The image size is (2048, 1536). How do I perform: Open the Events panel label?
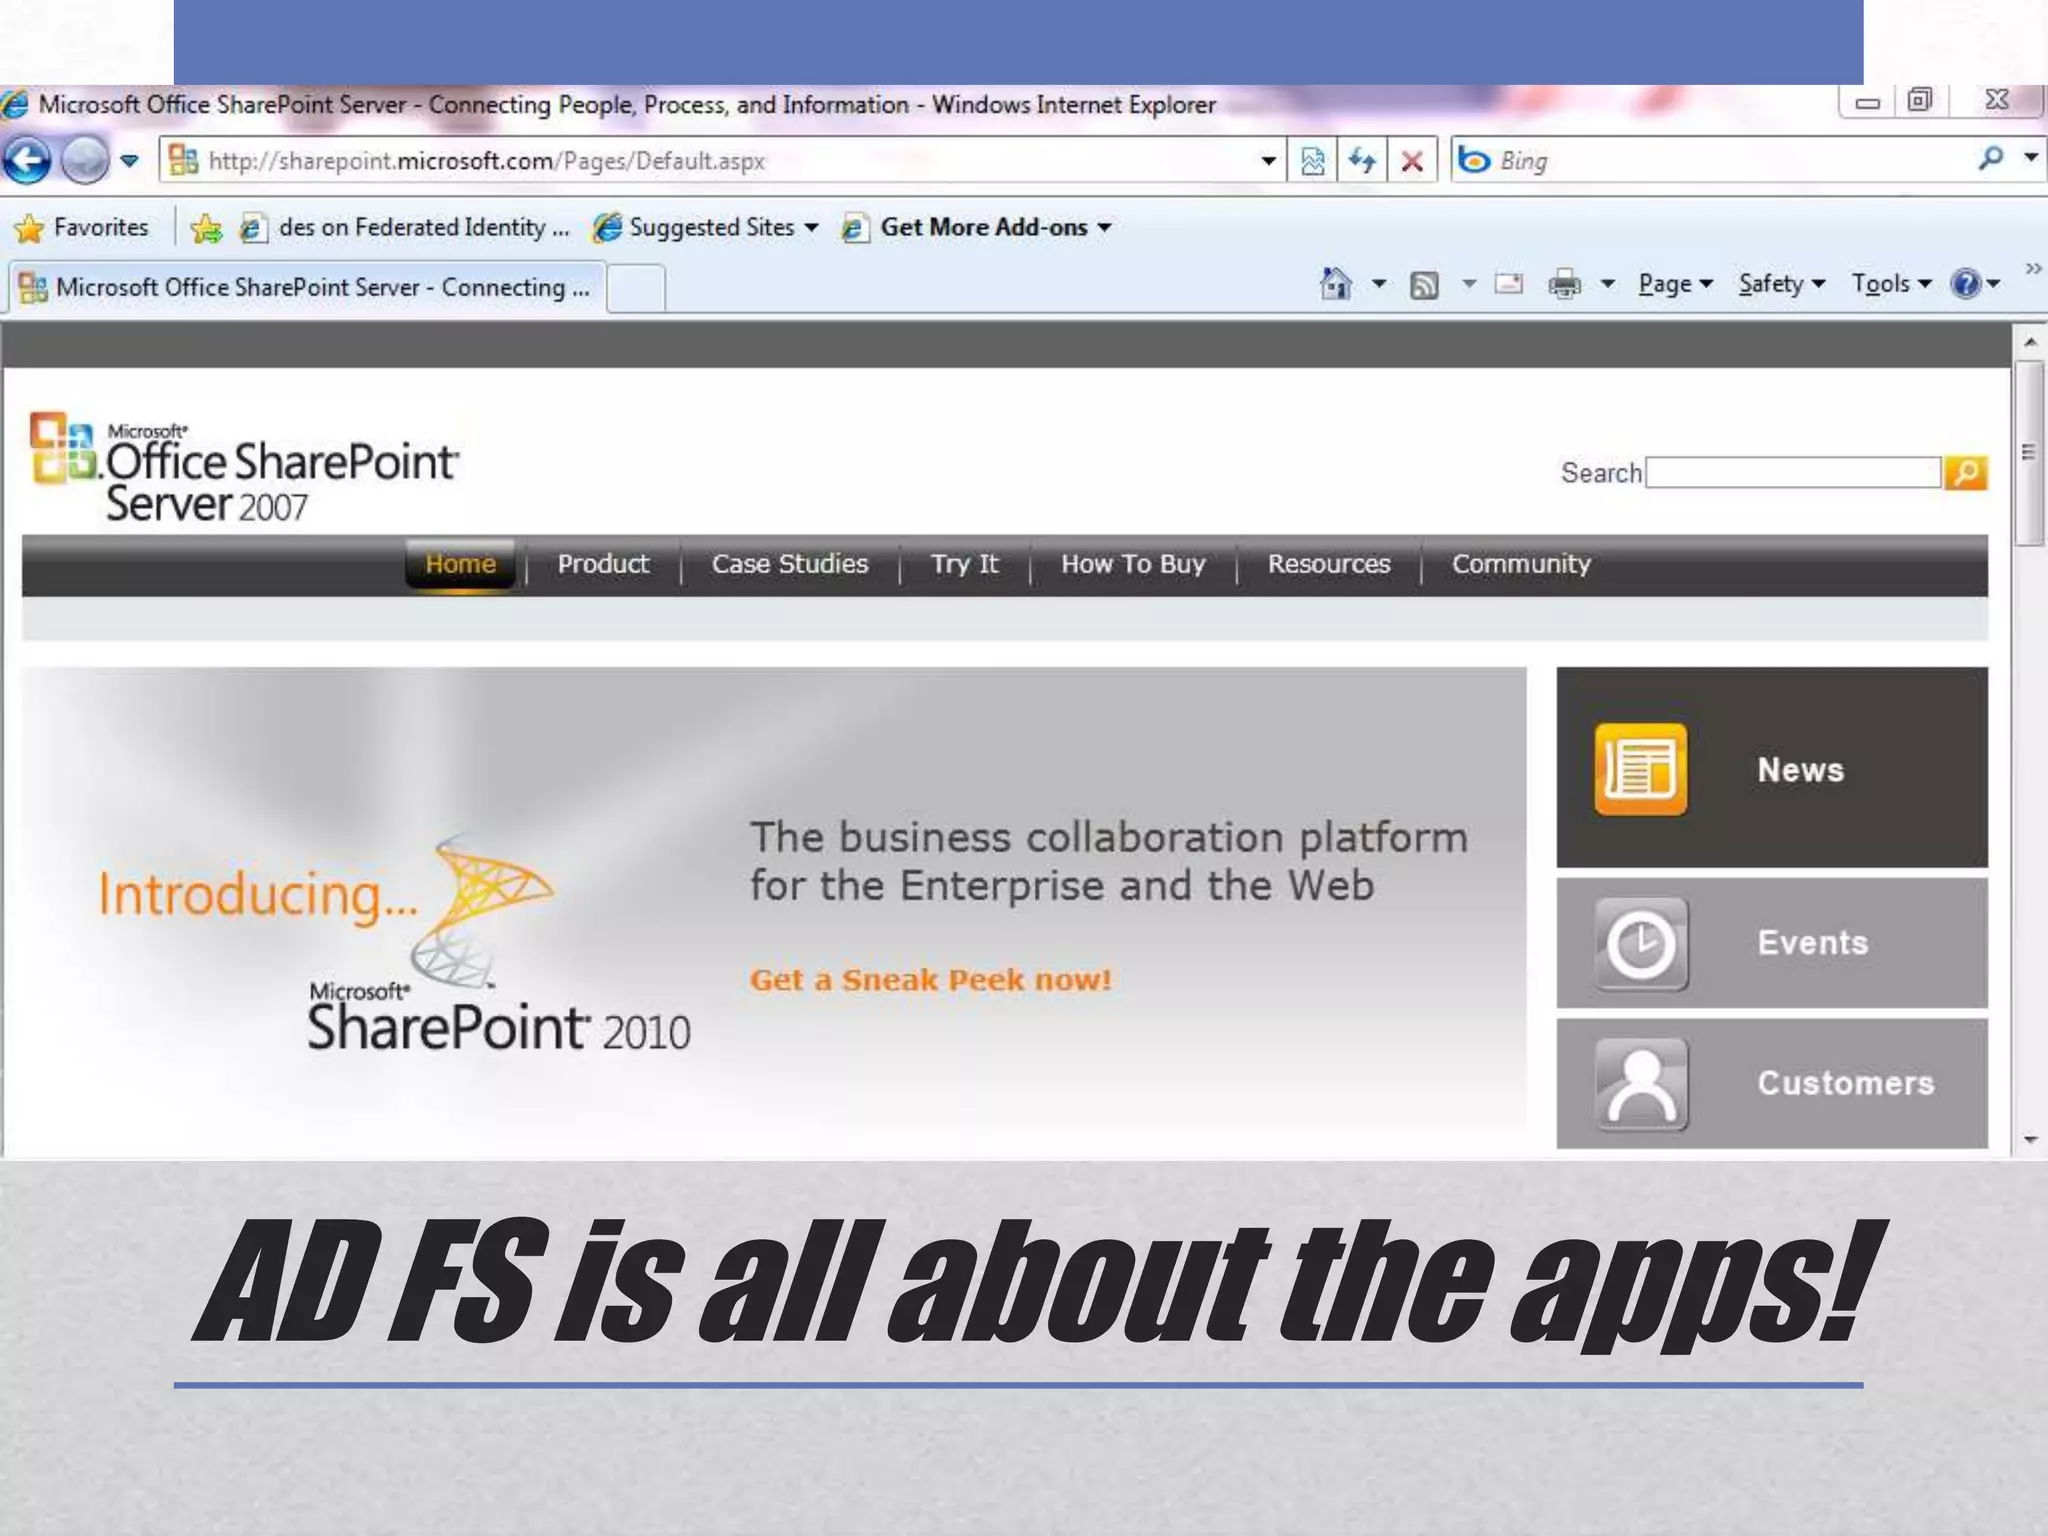1812,943
